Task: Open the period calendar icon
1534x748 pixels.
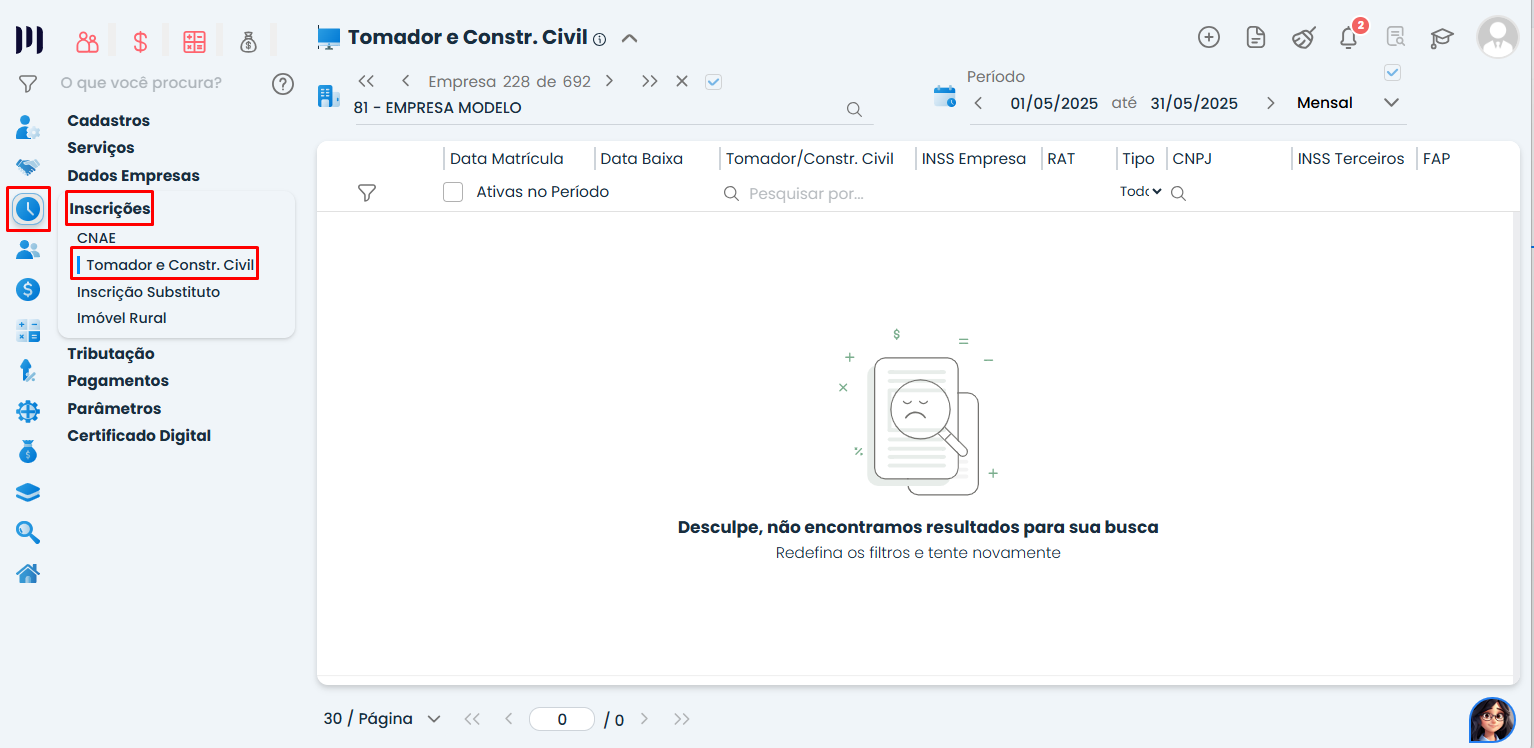Action: (945, 96)
